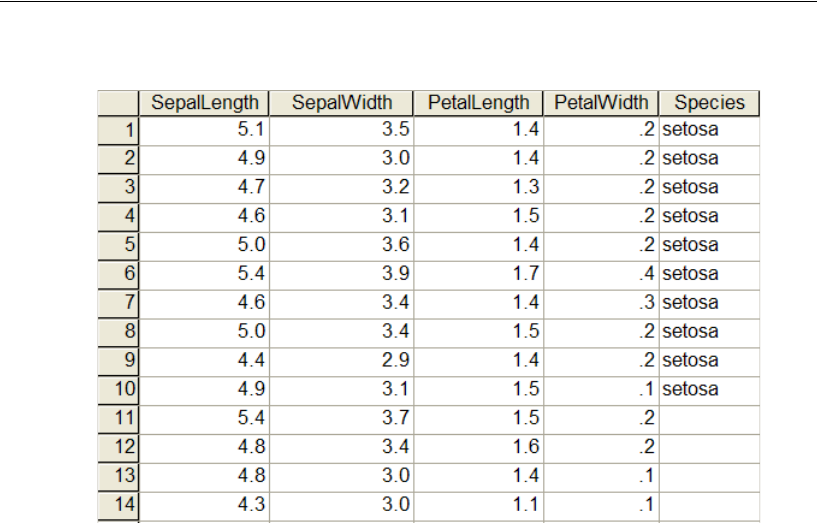Select PetalWidth value .3 in row 7
This screenshot has height=523, width=817.
[600, 302]
